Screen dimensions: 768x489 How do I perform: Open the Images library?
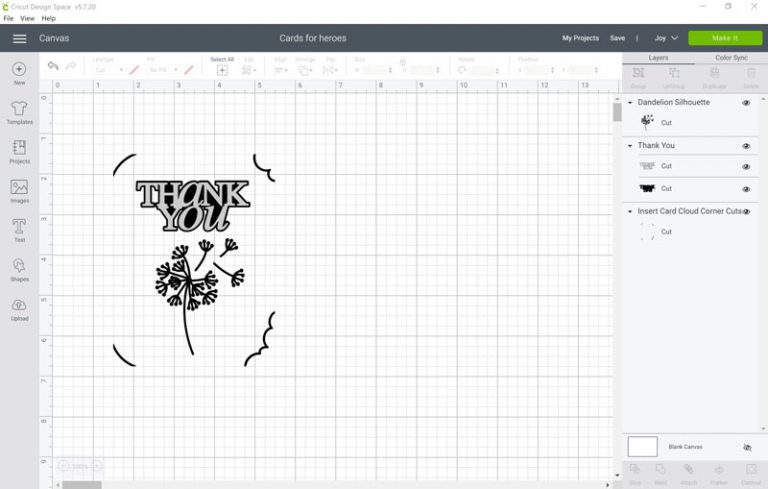(19, 189)
